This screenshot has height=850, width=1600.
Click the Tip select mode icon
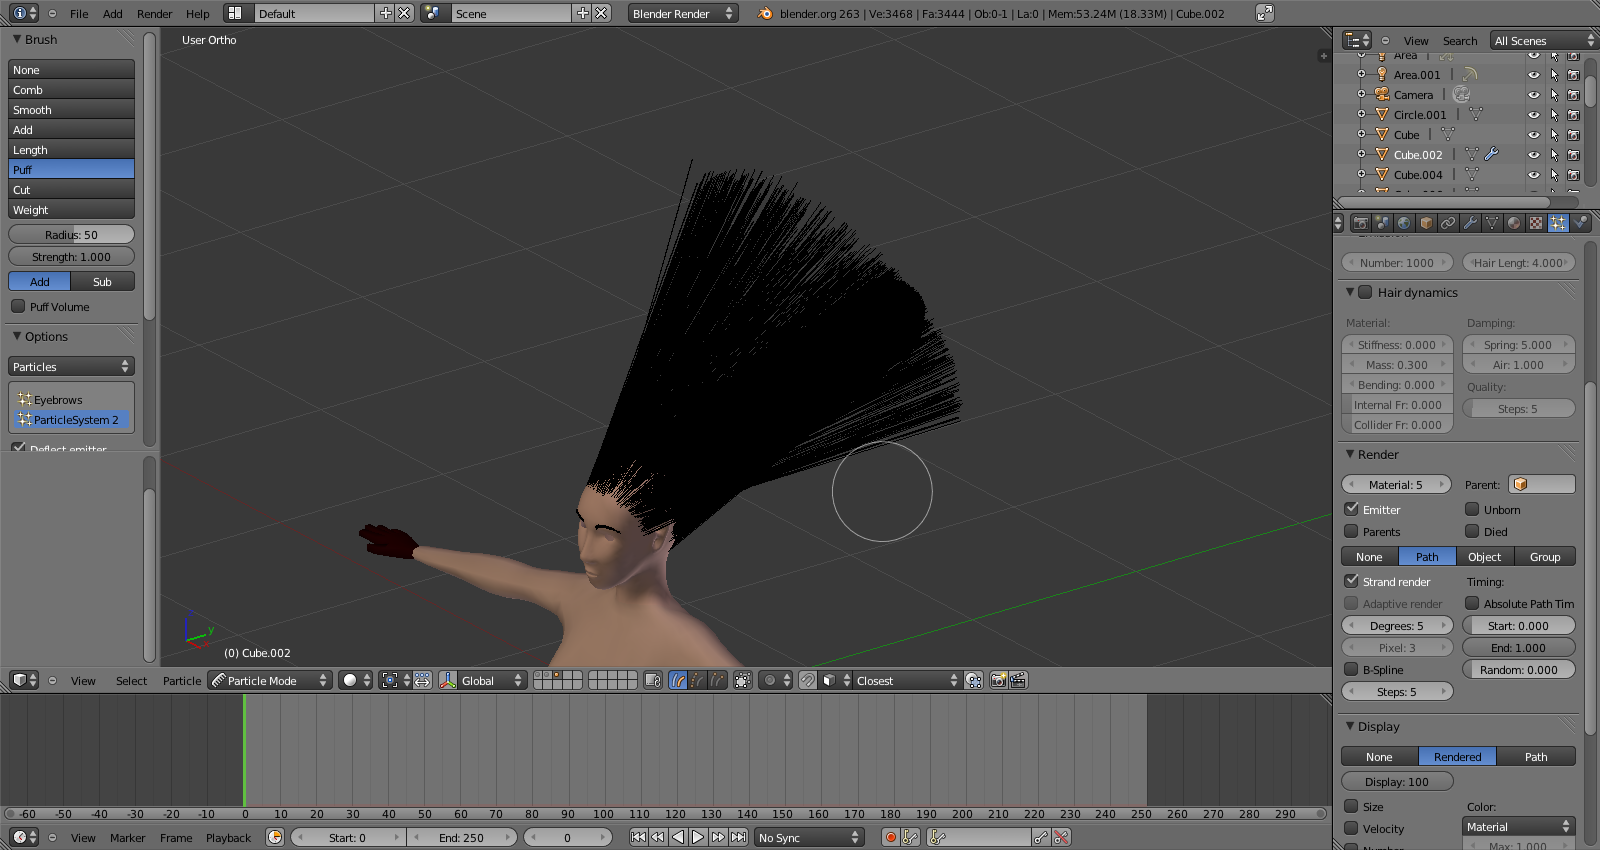coord(717,680)
